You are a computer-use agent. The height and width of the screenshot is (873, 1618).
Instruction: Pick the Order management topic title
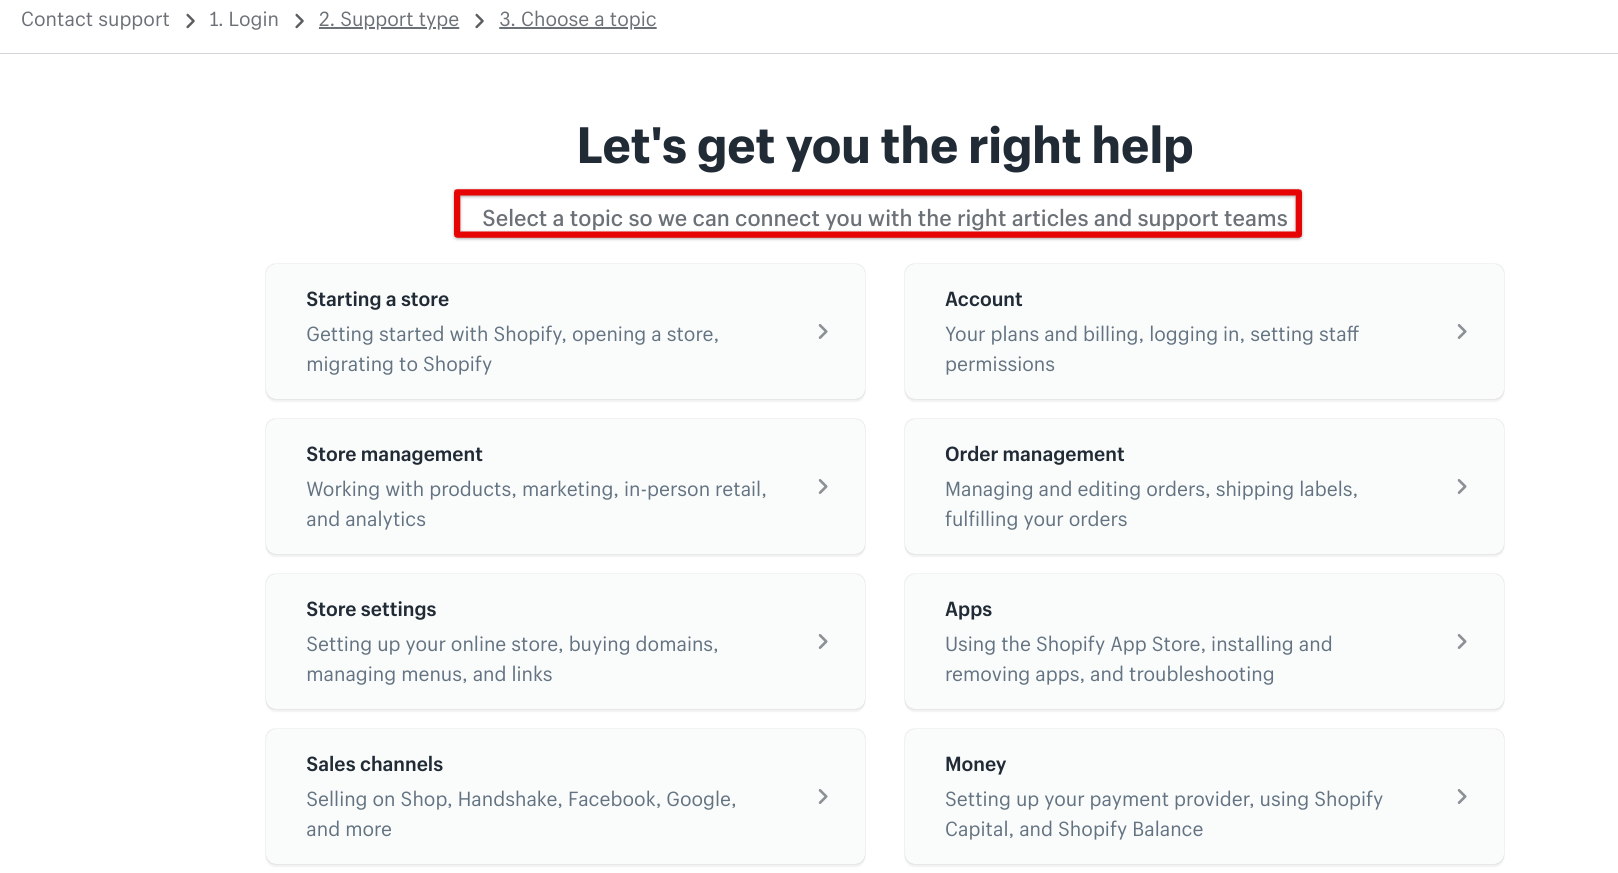pyautogui.click(x=1034, y=454)
